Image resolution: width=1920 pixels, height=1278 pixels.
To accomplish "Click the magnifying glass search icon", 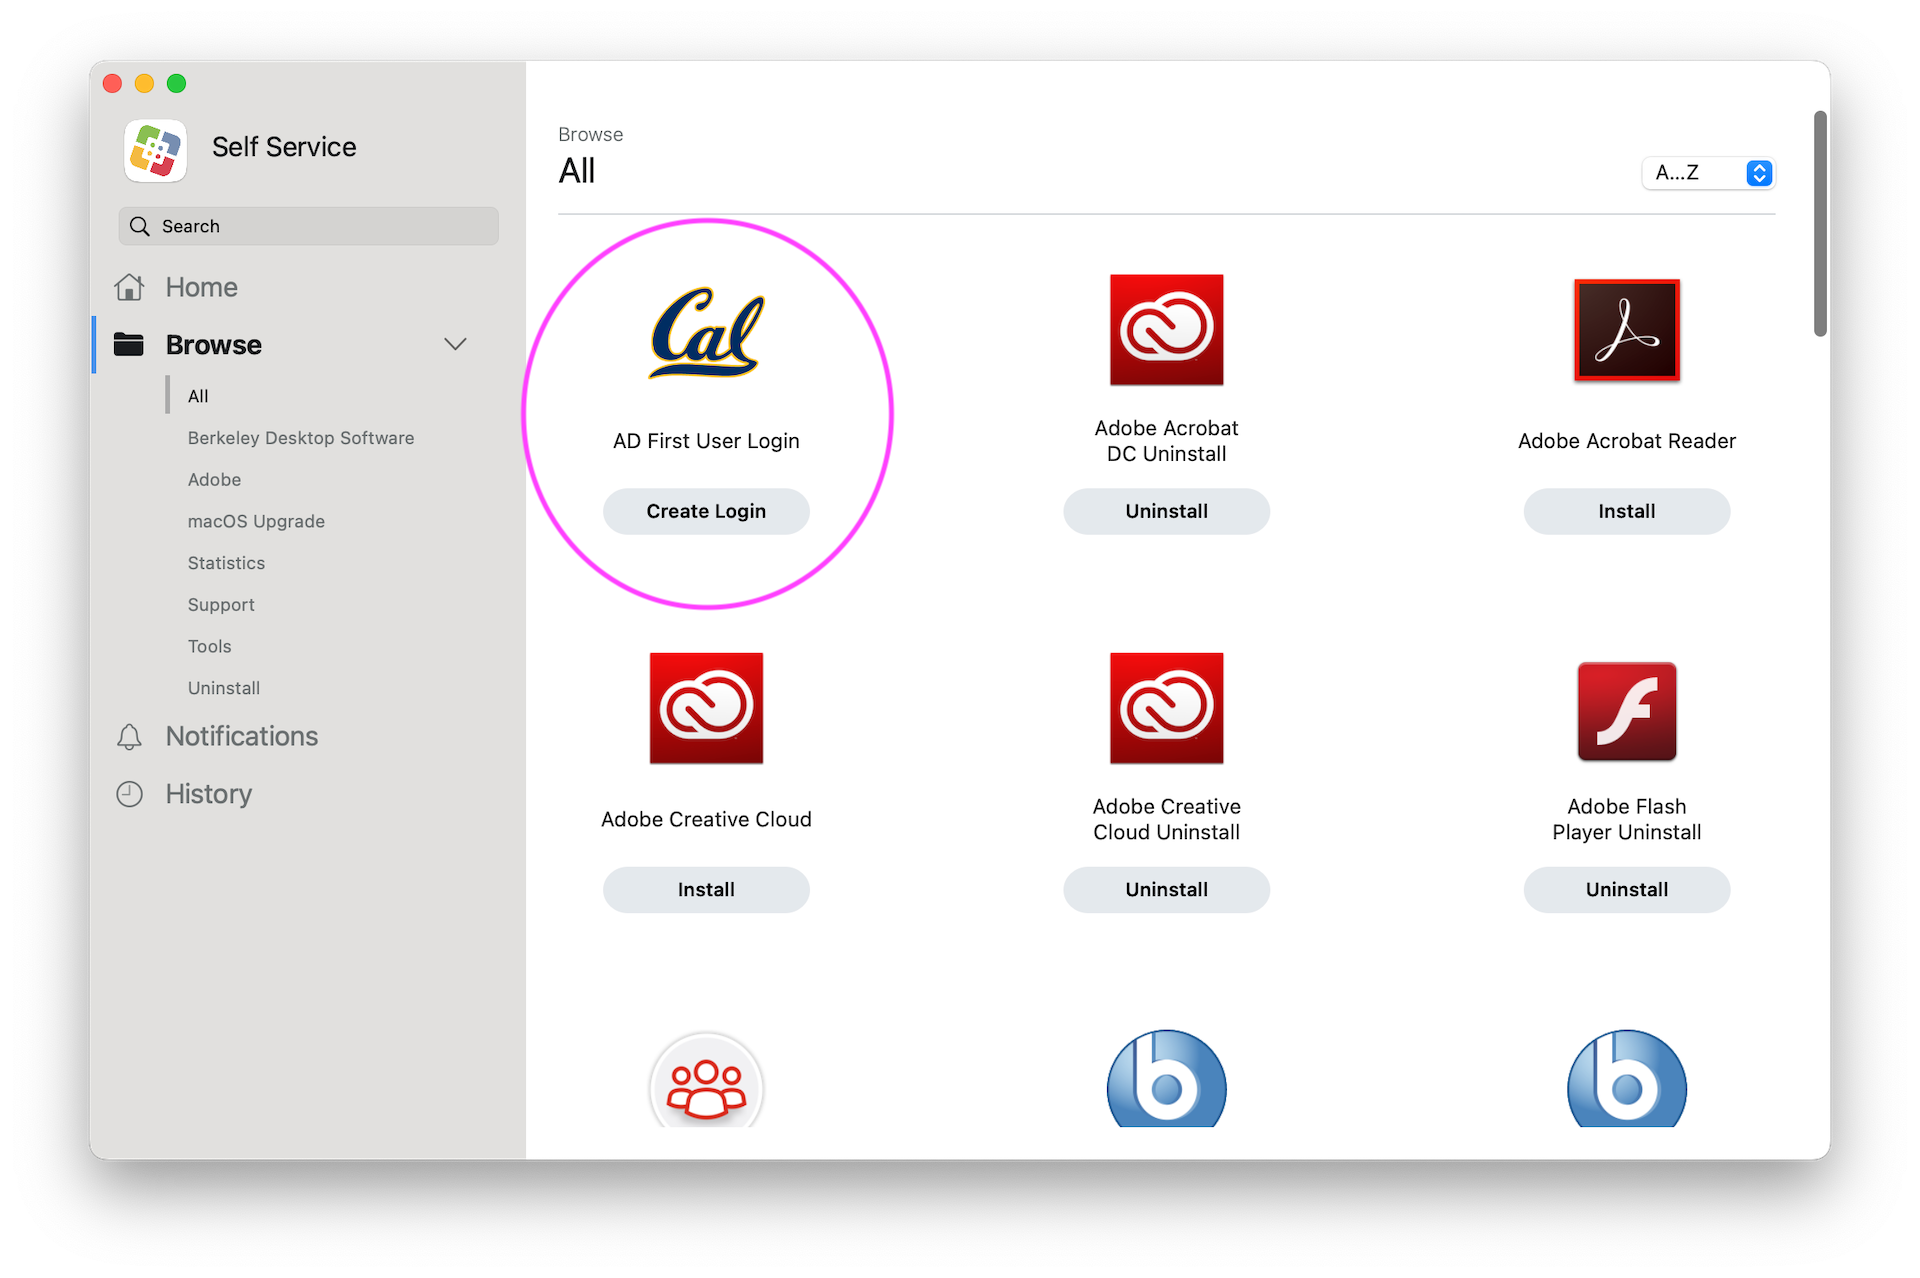I will tap(140, 226).
